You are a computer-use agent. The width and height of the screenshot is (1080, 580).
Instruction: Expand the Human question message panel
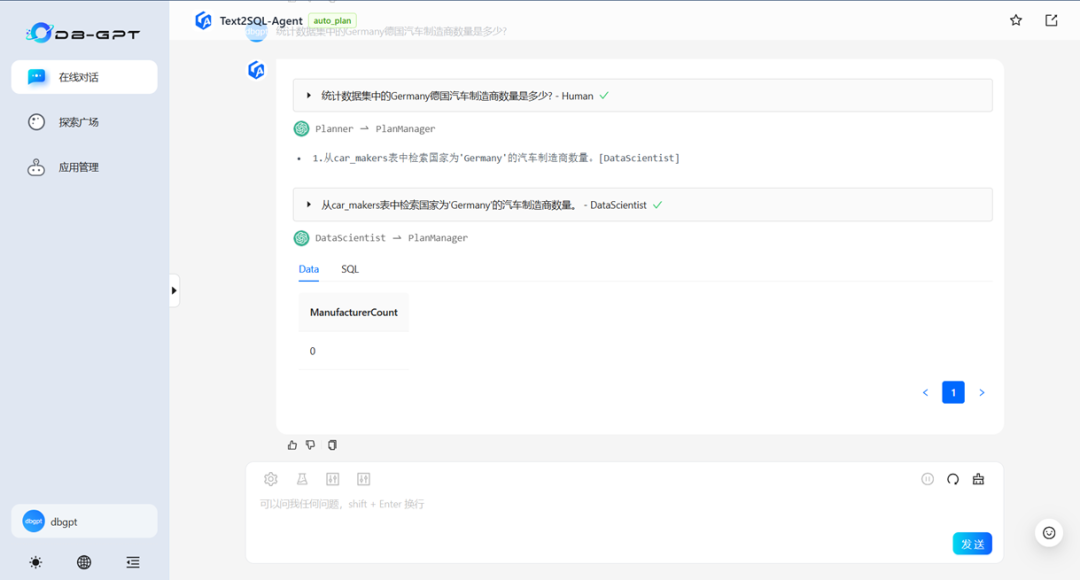point(643,96)
